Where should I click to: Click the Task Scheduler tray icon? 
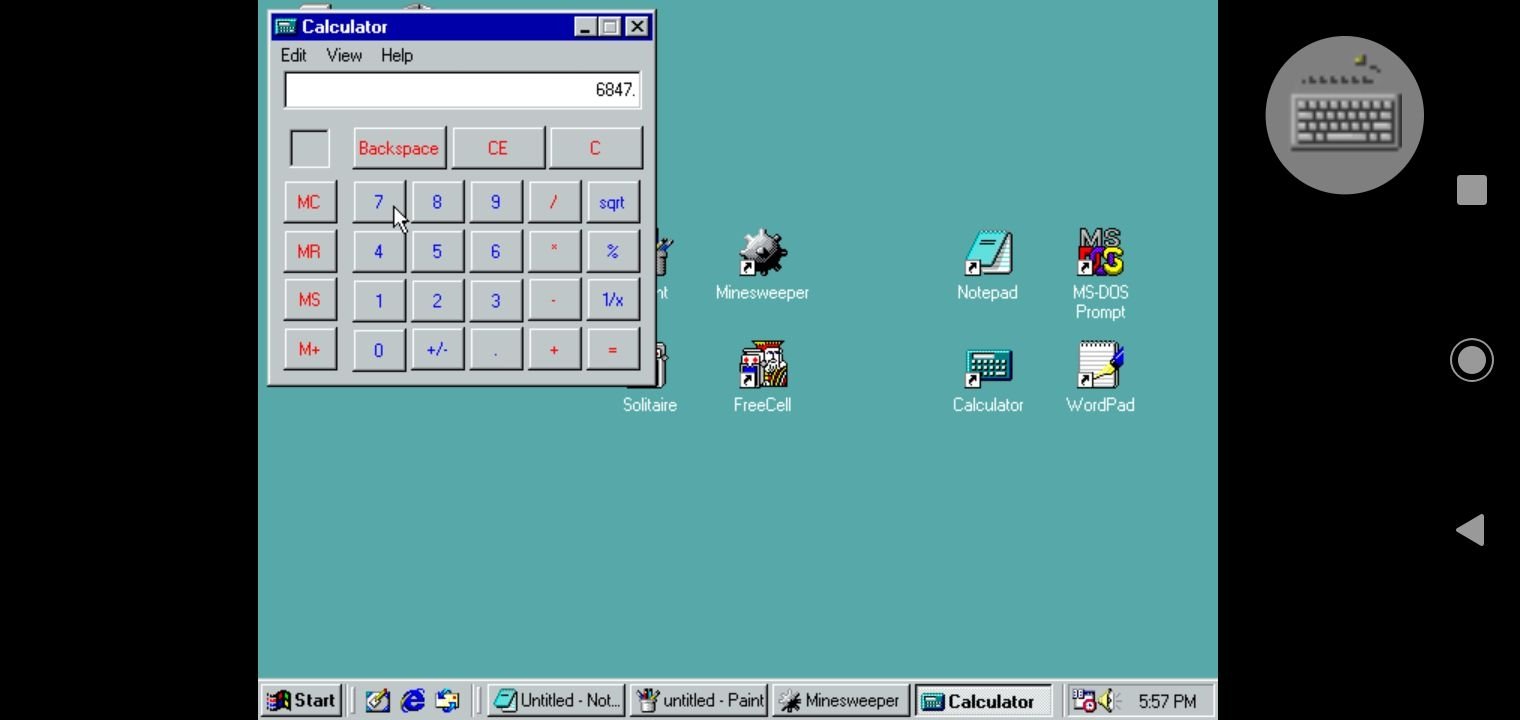(1083, 700)
